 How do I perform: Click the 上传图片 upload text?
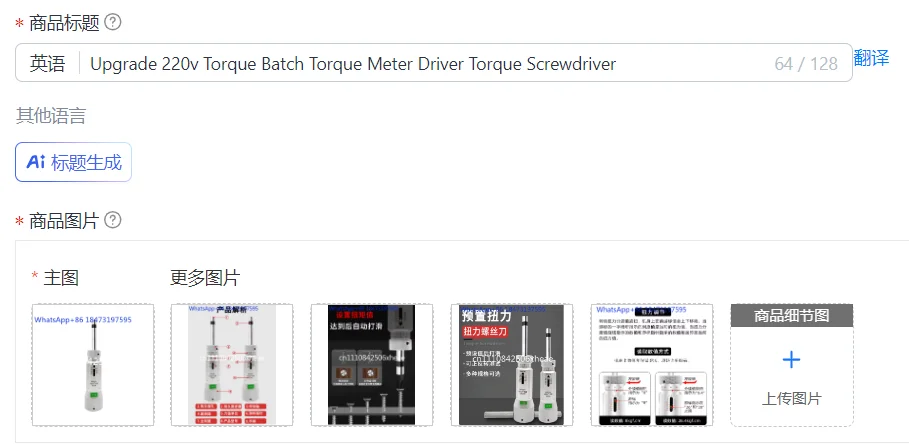(791, 399)
